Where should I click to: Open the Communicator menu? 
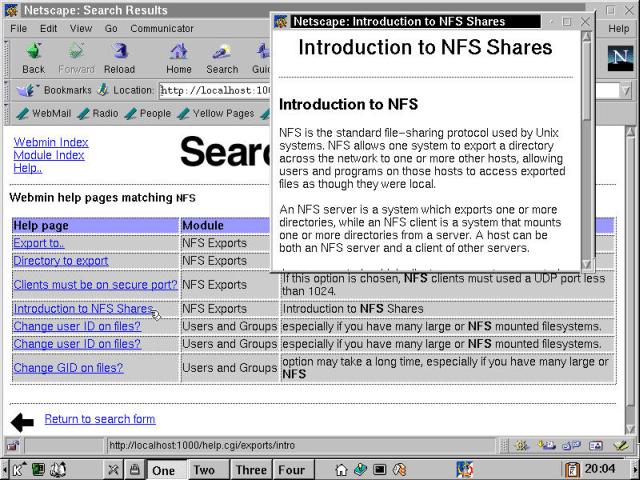[161, 29]
